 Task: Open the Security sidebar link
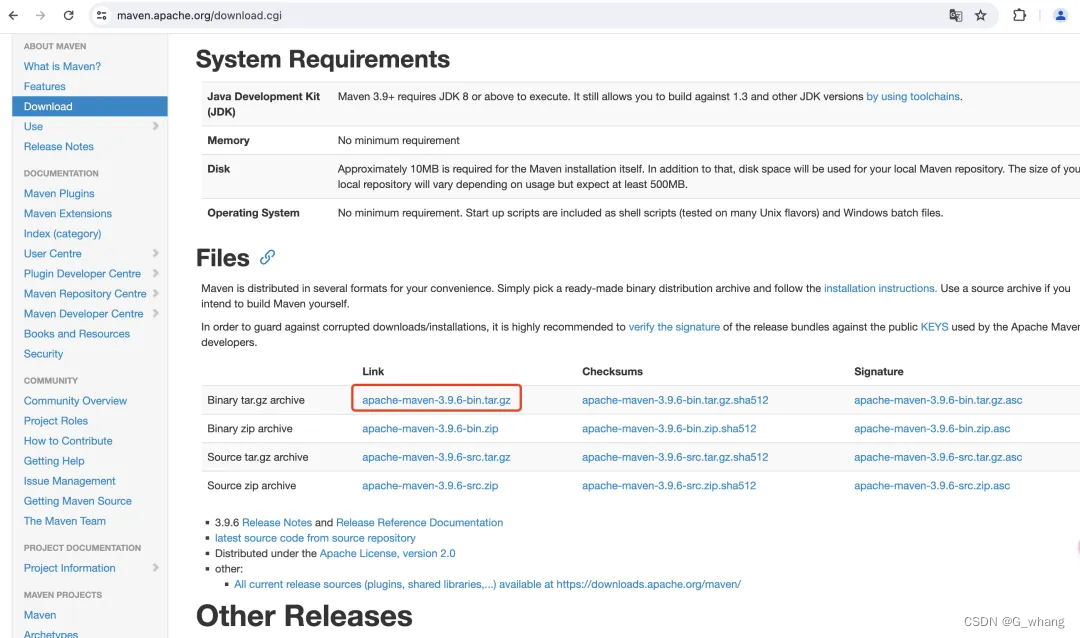pos(43,353)
